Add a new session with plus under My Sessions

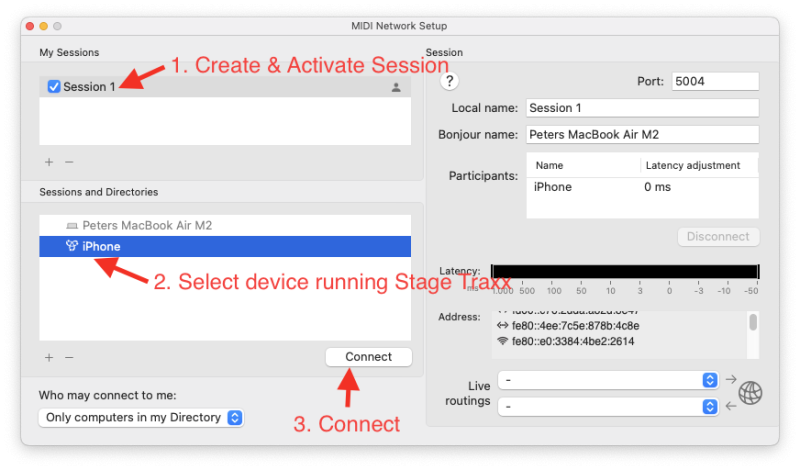click(49, 162)
